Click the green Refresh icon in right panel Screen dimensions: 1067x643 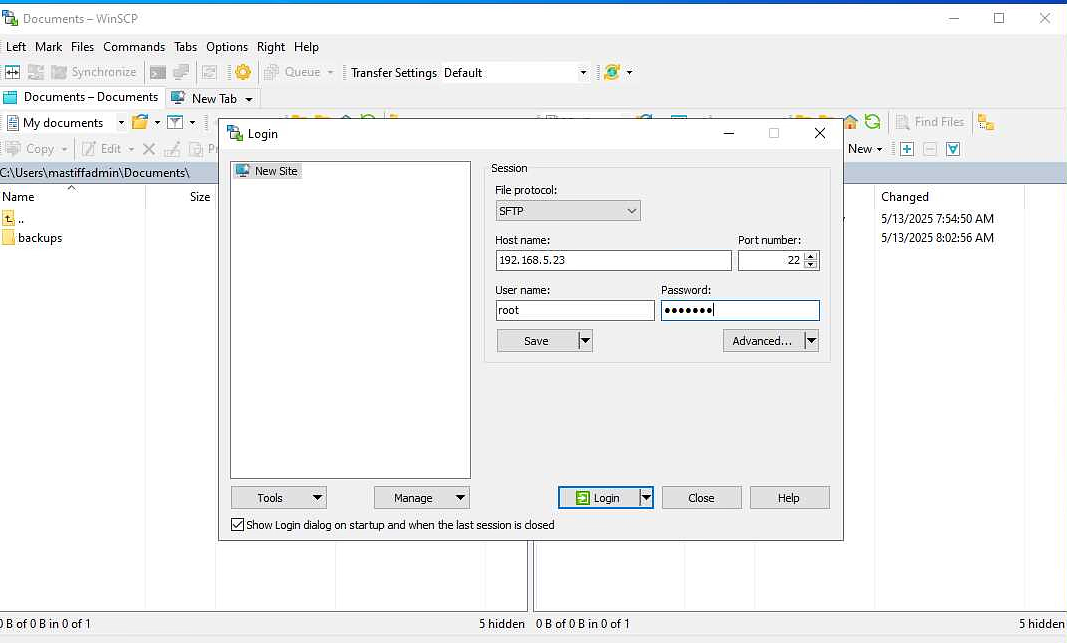[872, 122]
